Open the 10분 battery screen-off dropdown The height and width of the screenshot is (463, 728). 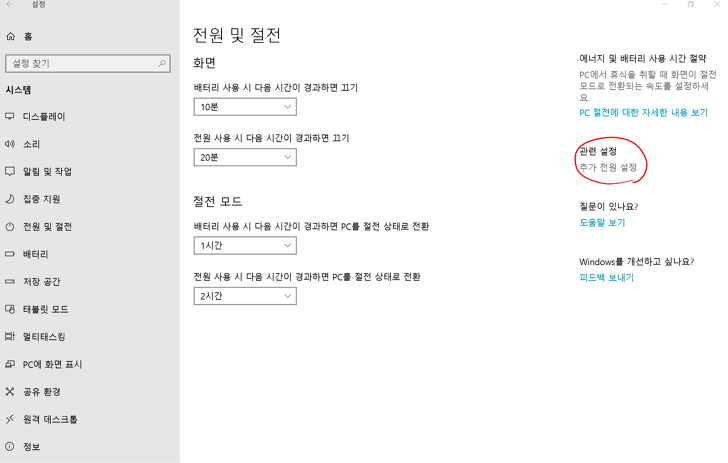(x=245, y=107)
